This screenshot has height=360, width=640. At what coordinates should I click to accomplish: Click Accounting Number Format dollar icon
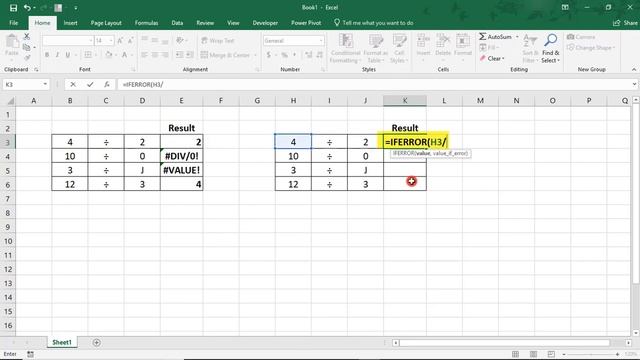[x=269, y=55]
